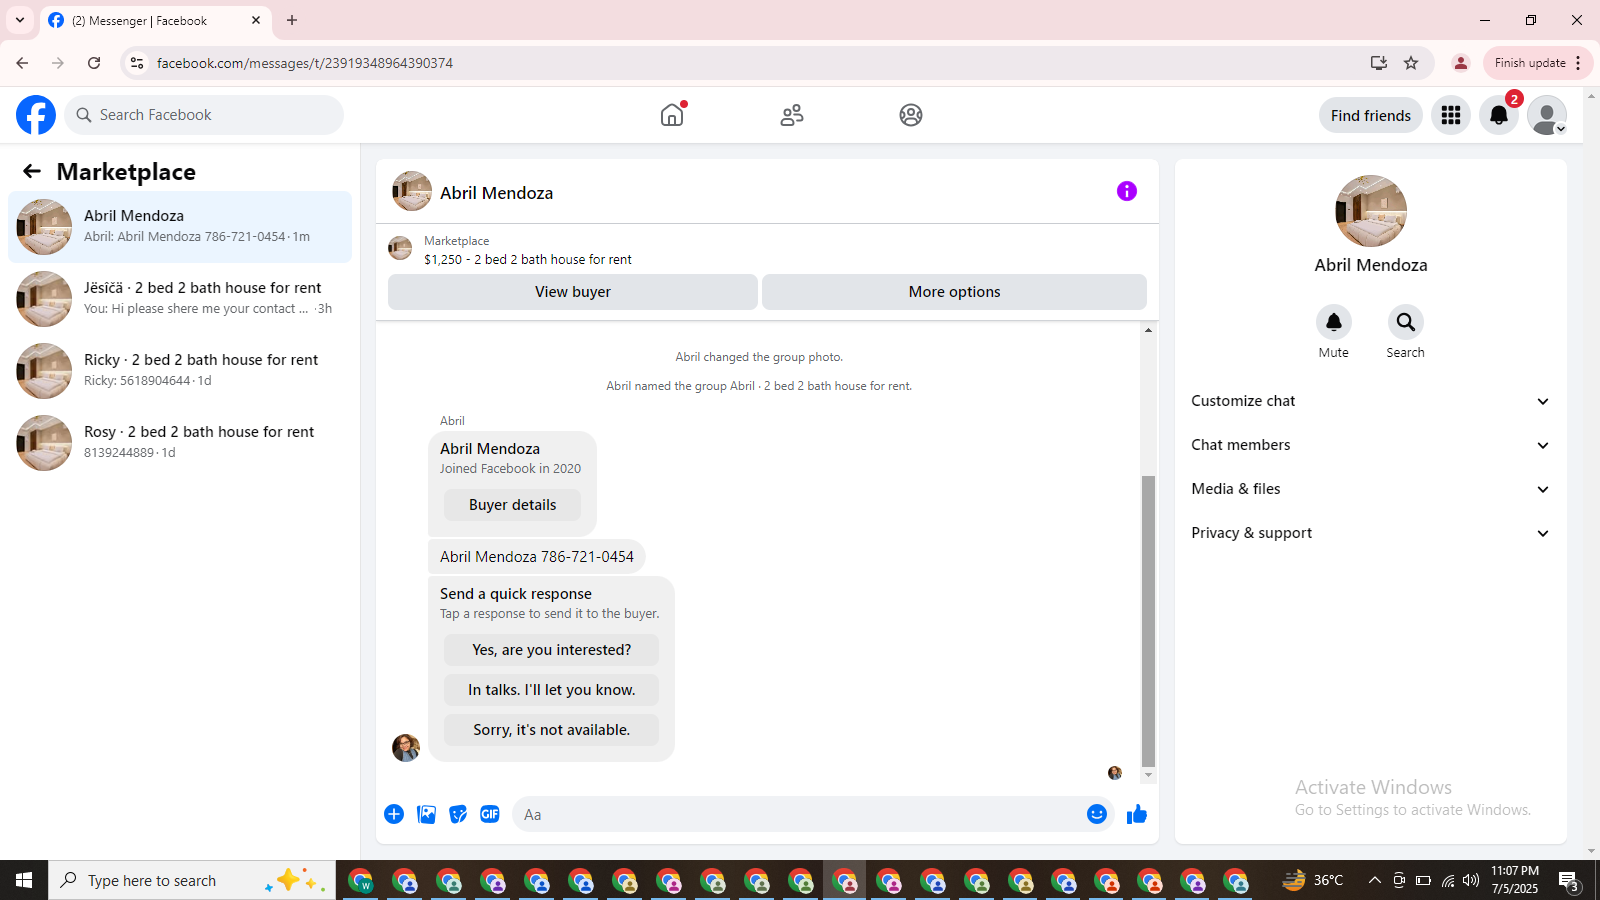Image resolution: width=1600 pixels, height=900 pixels.
Task: Open conversation info purple icon
Action: (1127, 191)
